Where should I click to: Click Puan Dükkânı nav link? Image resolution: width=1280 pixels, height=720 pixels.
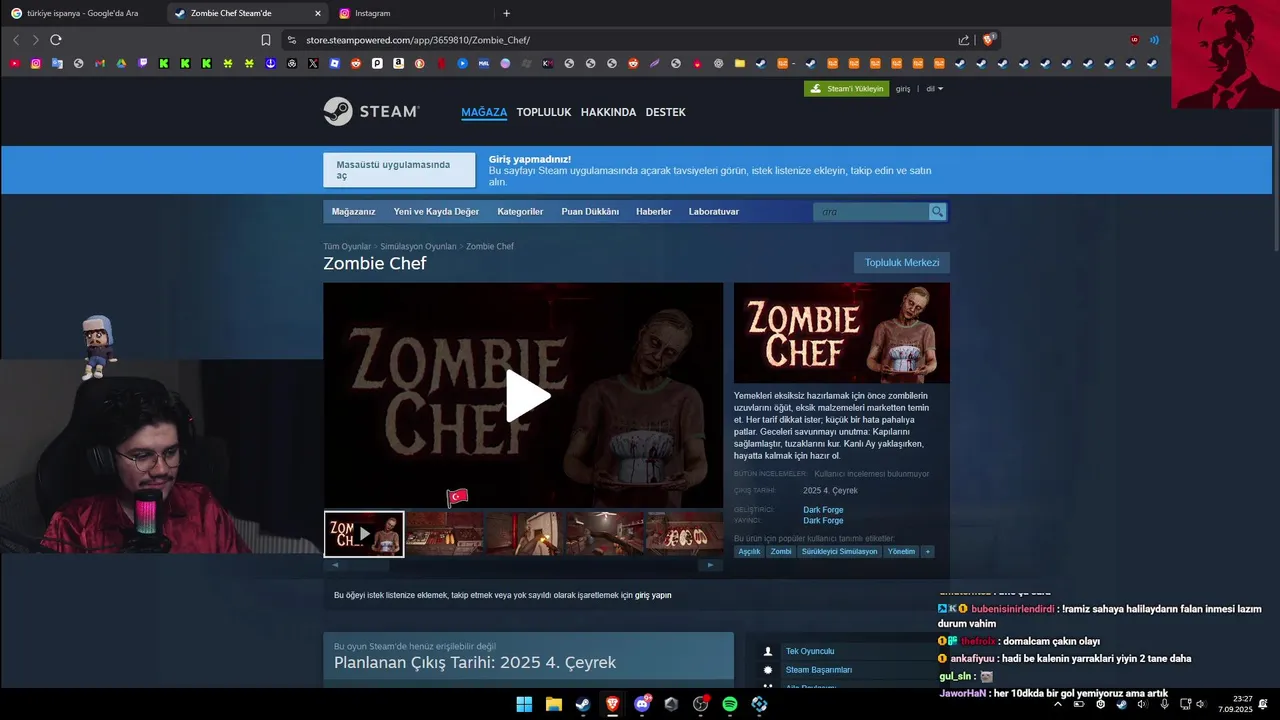(590, 212)
